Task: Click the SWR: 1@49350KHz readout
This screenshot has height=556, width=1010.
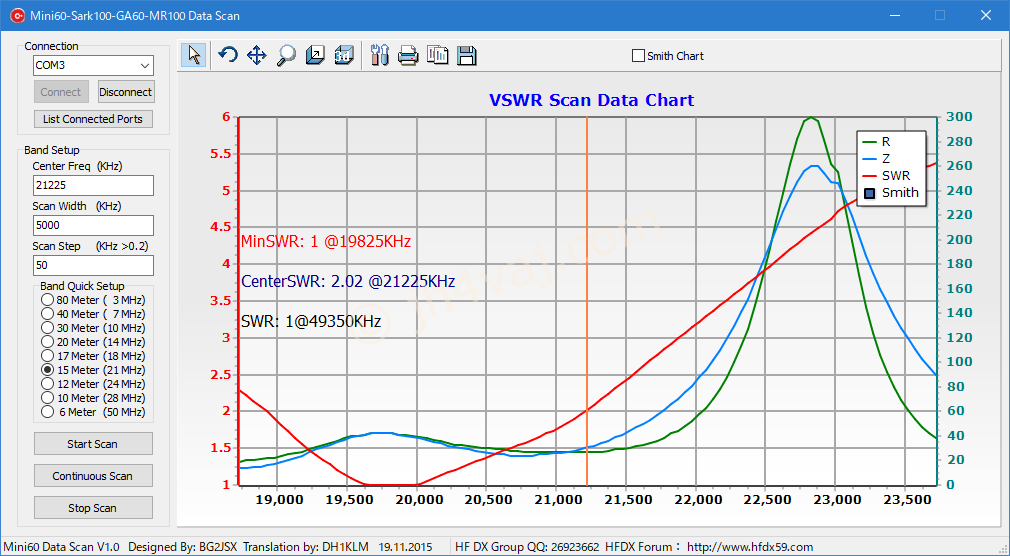Action: point(310,321)
